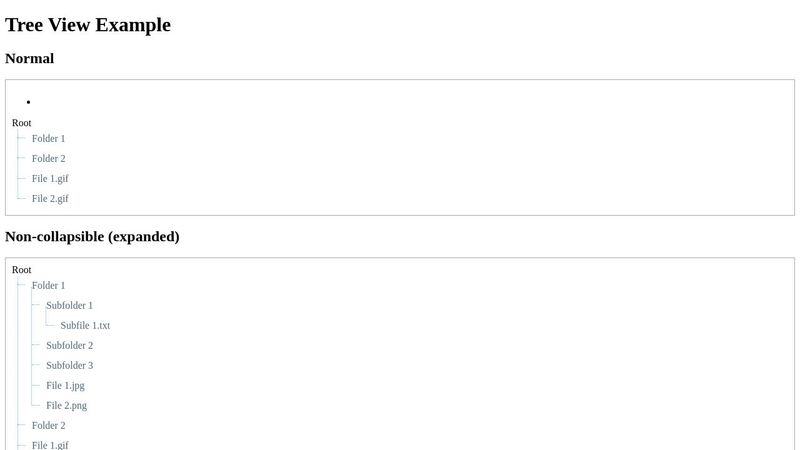Click the Normal section heading
Viewport: 800px width, 450px height.
coord(30,58)
